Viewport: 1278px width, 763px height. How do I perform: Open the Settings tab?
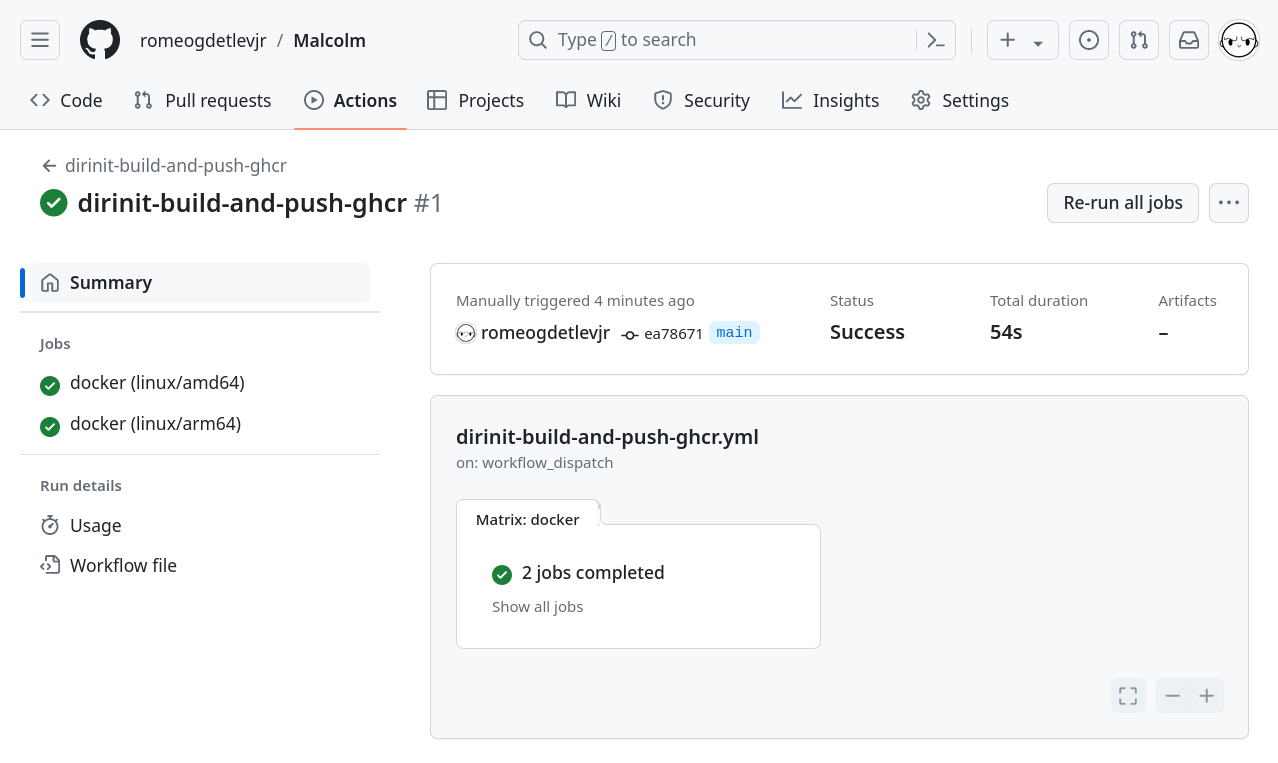click(x=960, y=100)
